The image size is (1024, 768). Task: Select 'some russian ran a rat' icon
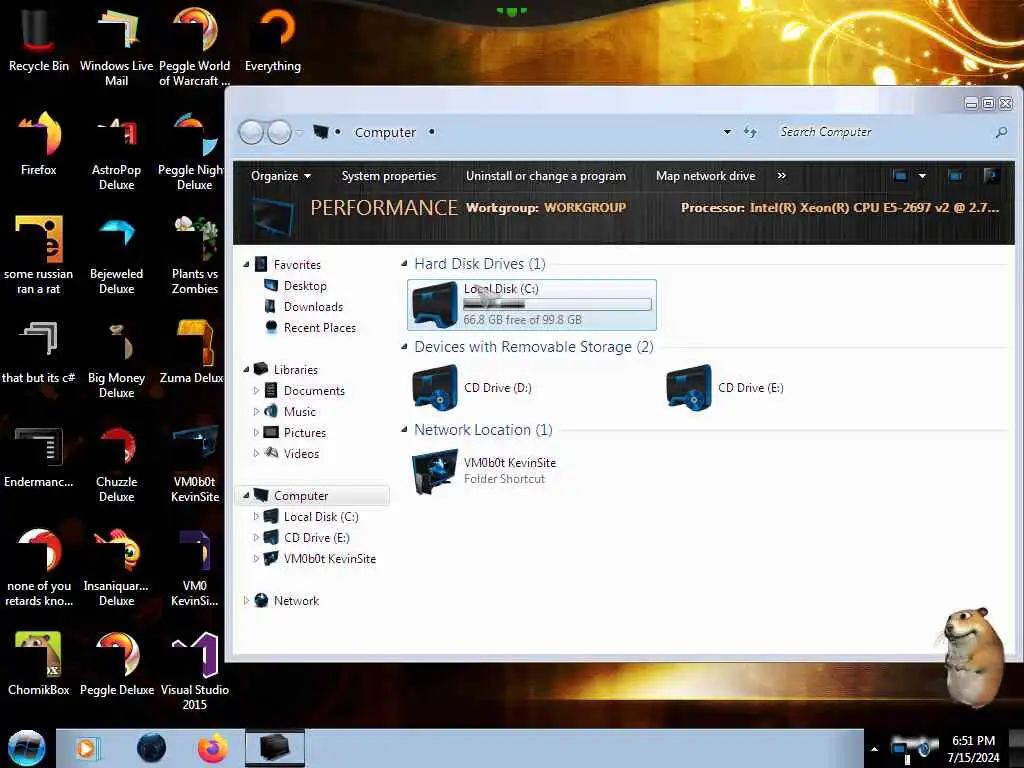point(39,255)
